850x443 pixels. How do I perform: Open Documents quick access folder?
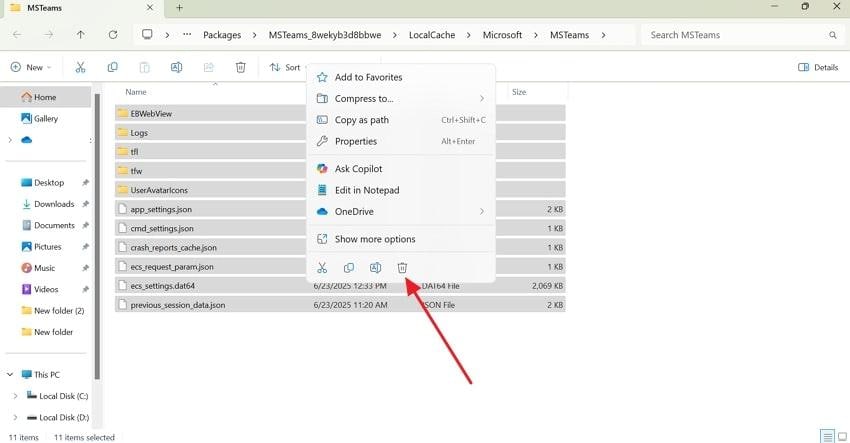click(x=49, y=225)
